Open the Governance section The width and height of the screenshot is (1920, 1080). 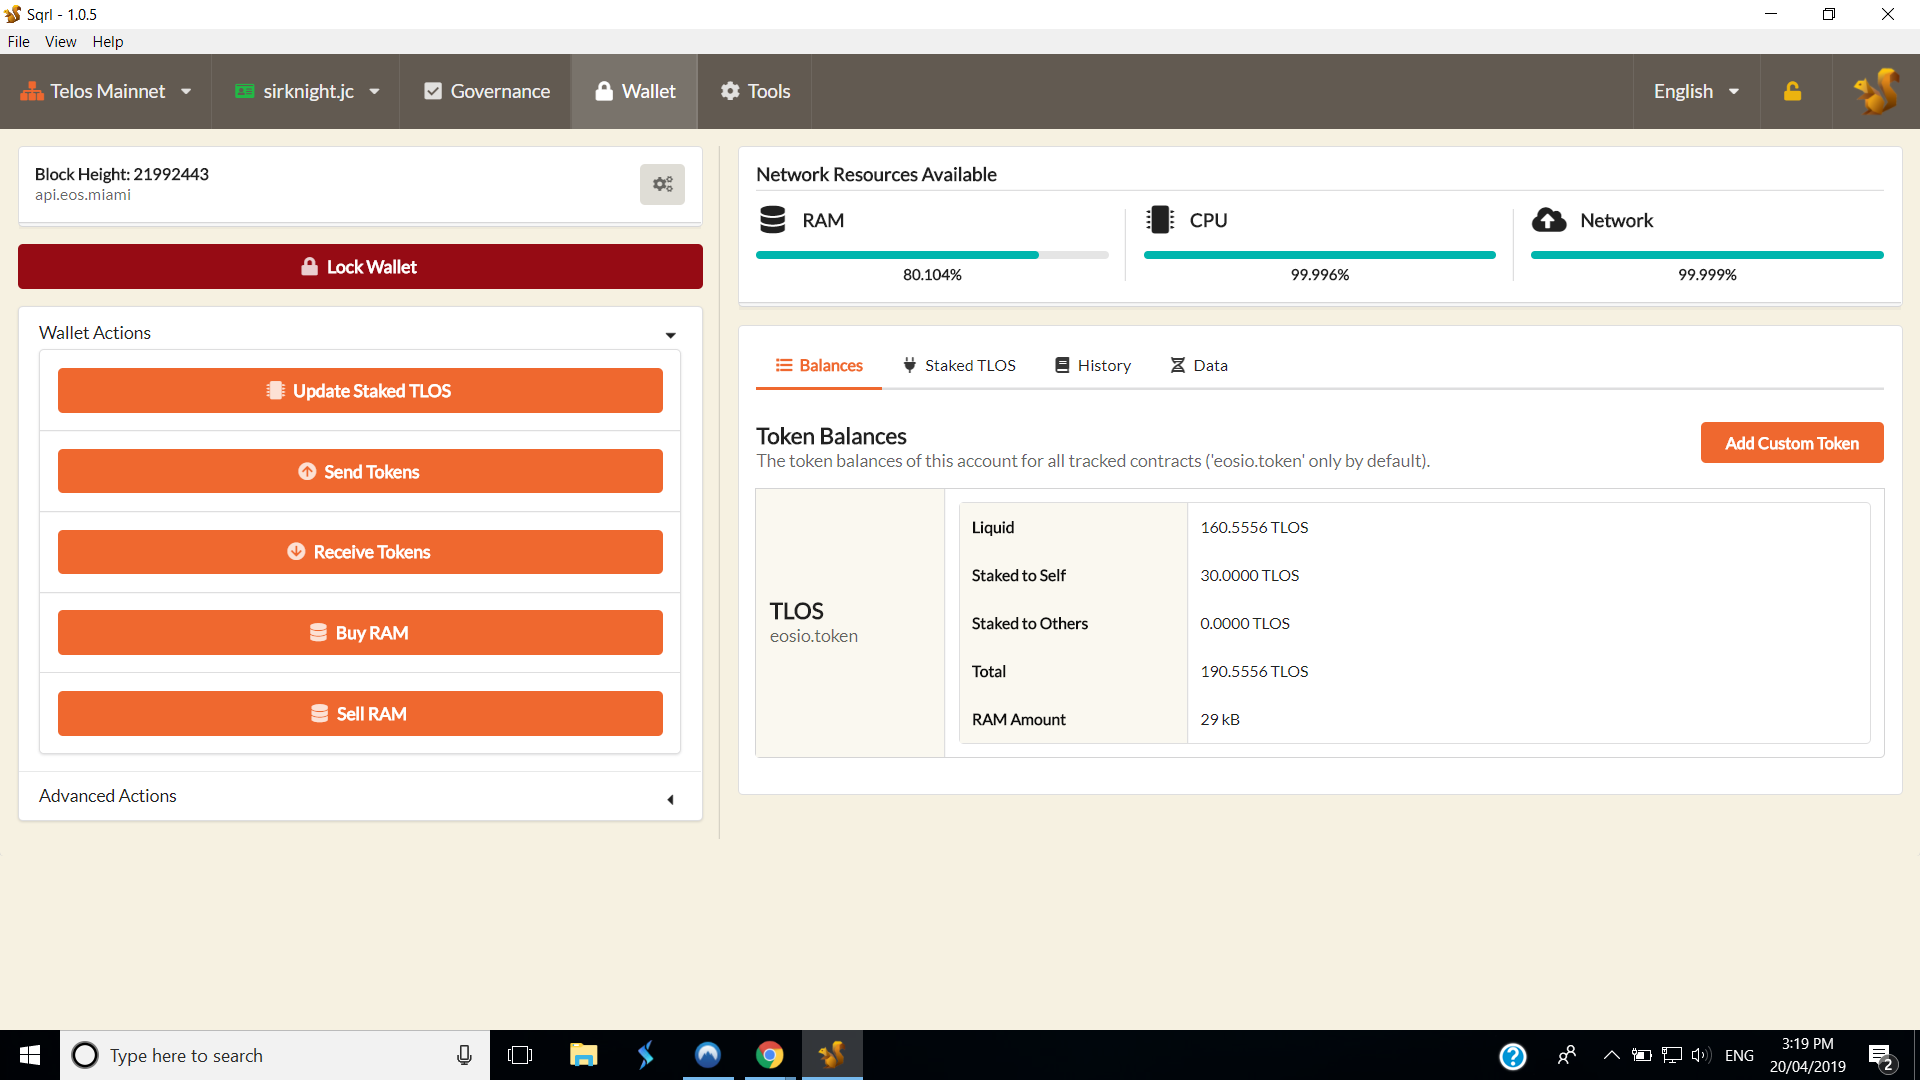click(x=486, y=91)
